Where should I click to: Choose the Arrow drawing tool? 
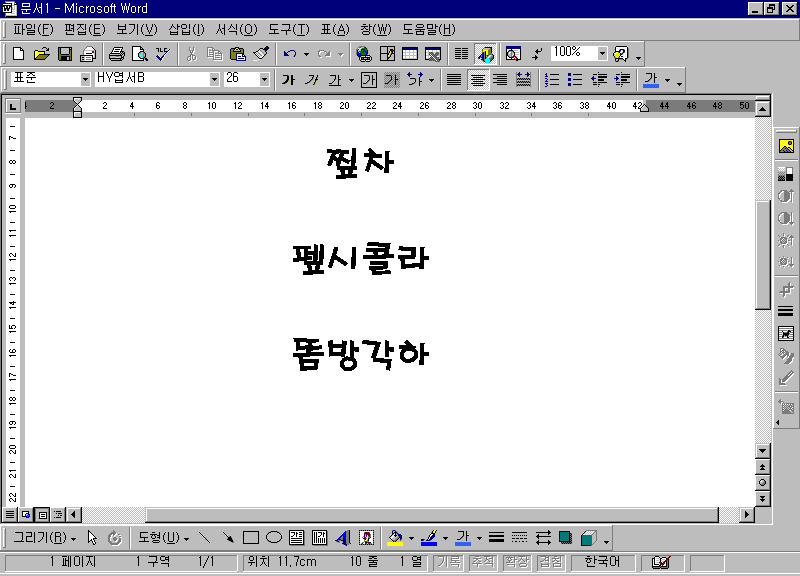228,538
